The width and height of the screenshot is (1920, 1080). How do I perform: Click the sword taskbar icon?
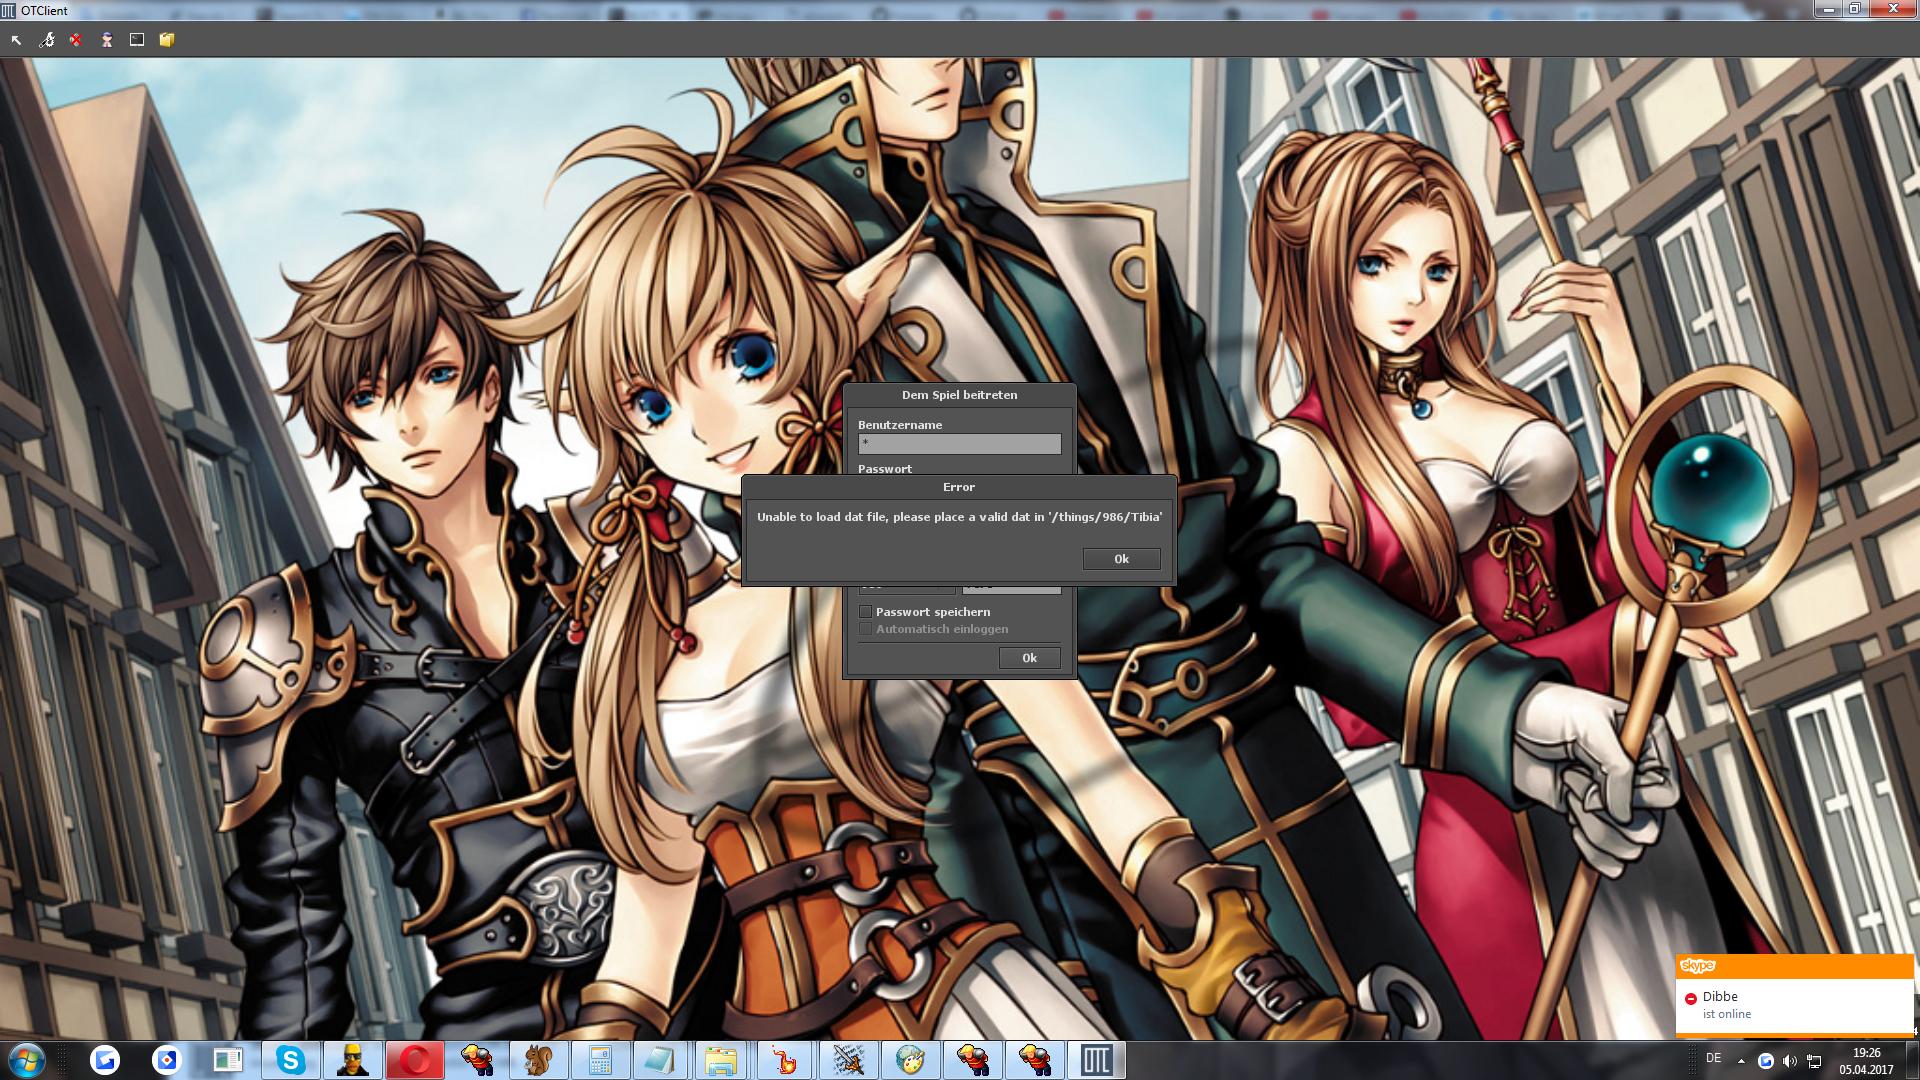[x=849, y=1060]
